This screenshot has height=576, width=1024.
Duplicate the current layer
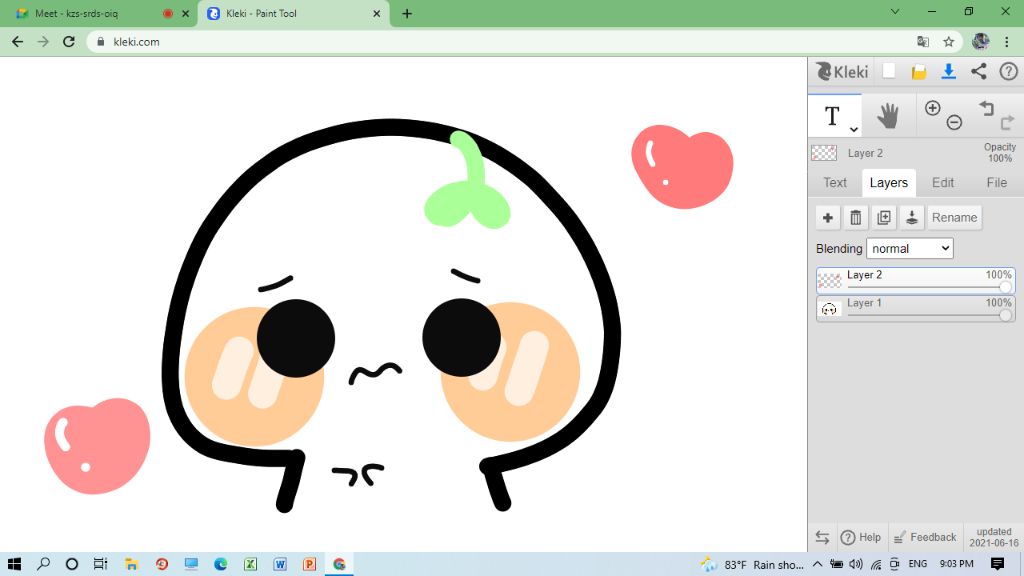tap(884, 217)
